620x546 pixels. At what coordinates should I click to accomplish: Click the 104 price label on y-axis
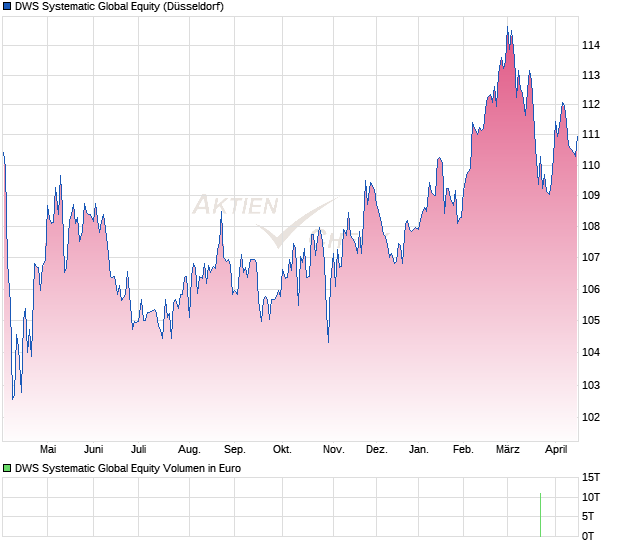click(x=591, y=352)
